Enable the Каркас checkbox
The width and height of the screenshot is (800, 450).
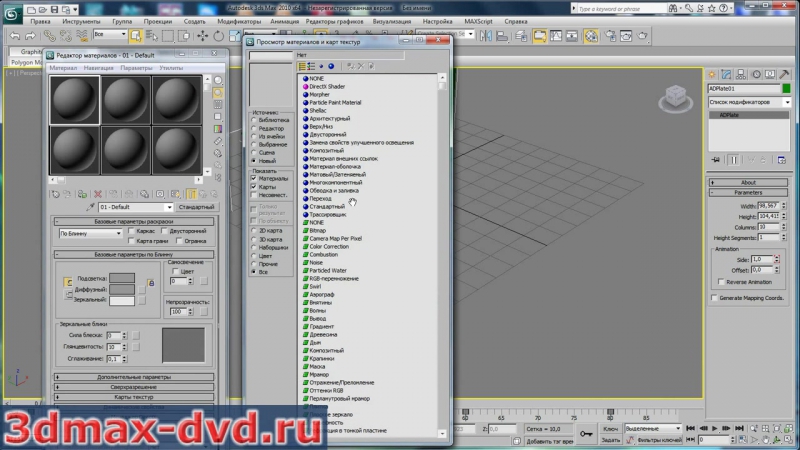(x=131, y=231)
